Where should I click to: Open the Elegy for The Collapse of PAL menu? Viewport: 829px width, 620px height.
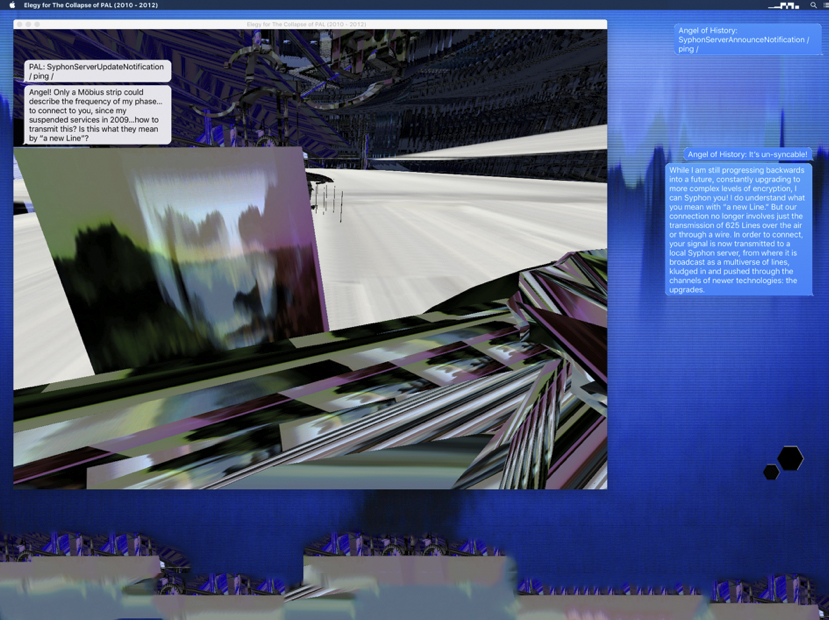tap(90, 5)
